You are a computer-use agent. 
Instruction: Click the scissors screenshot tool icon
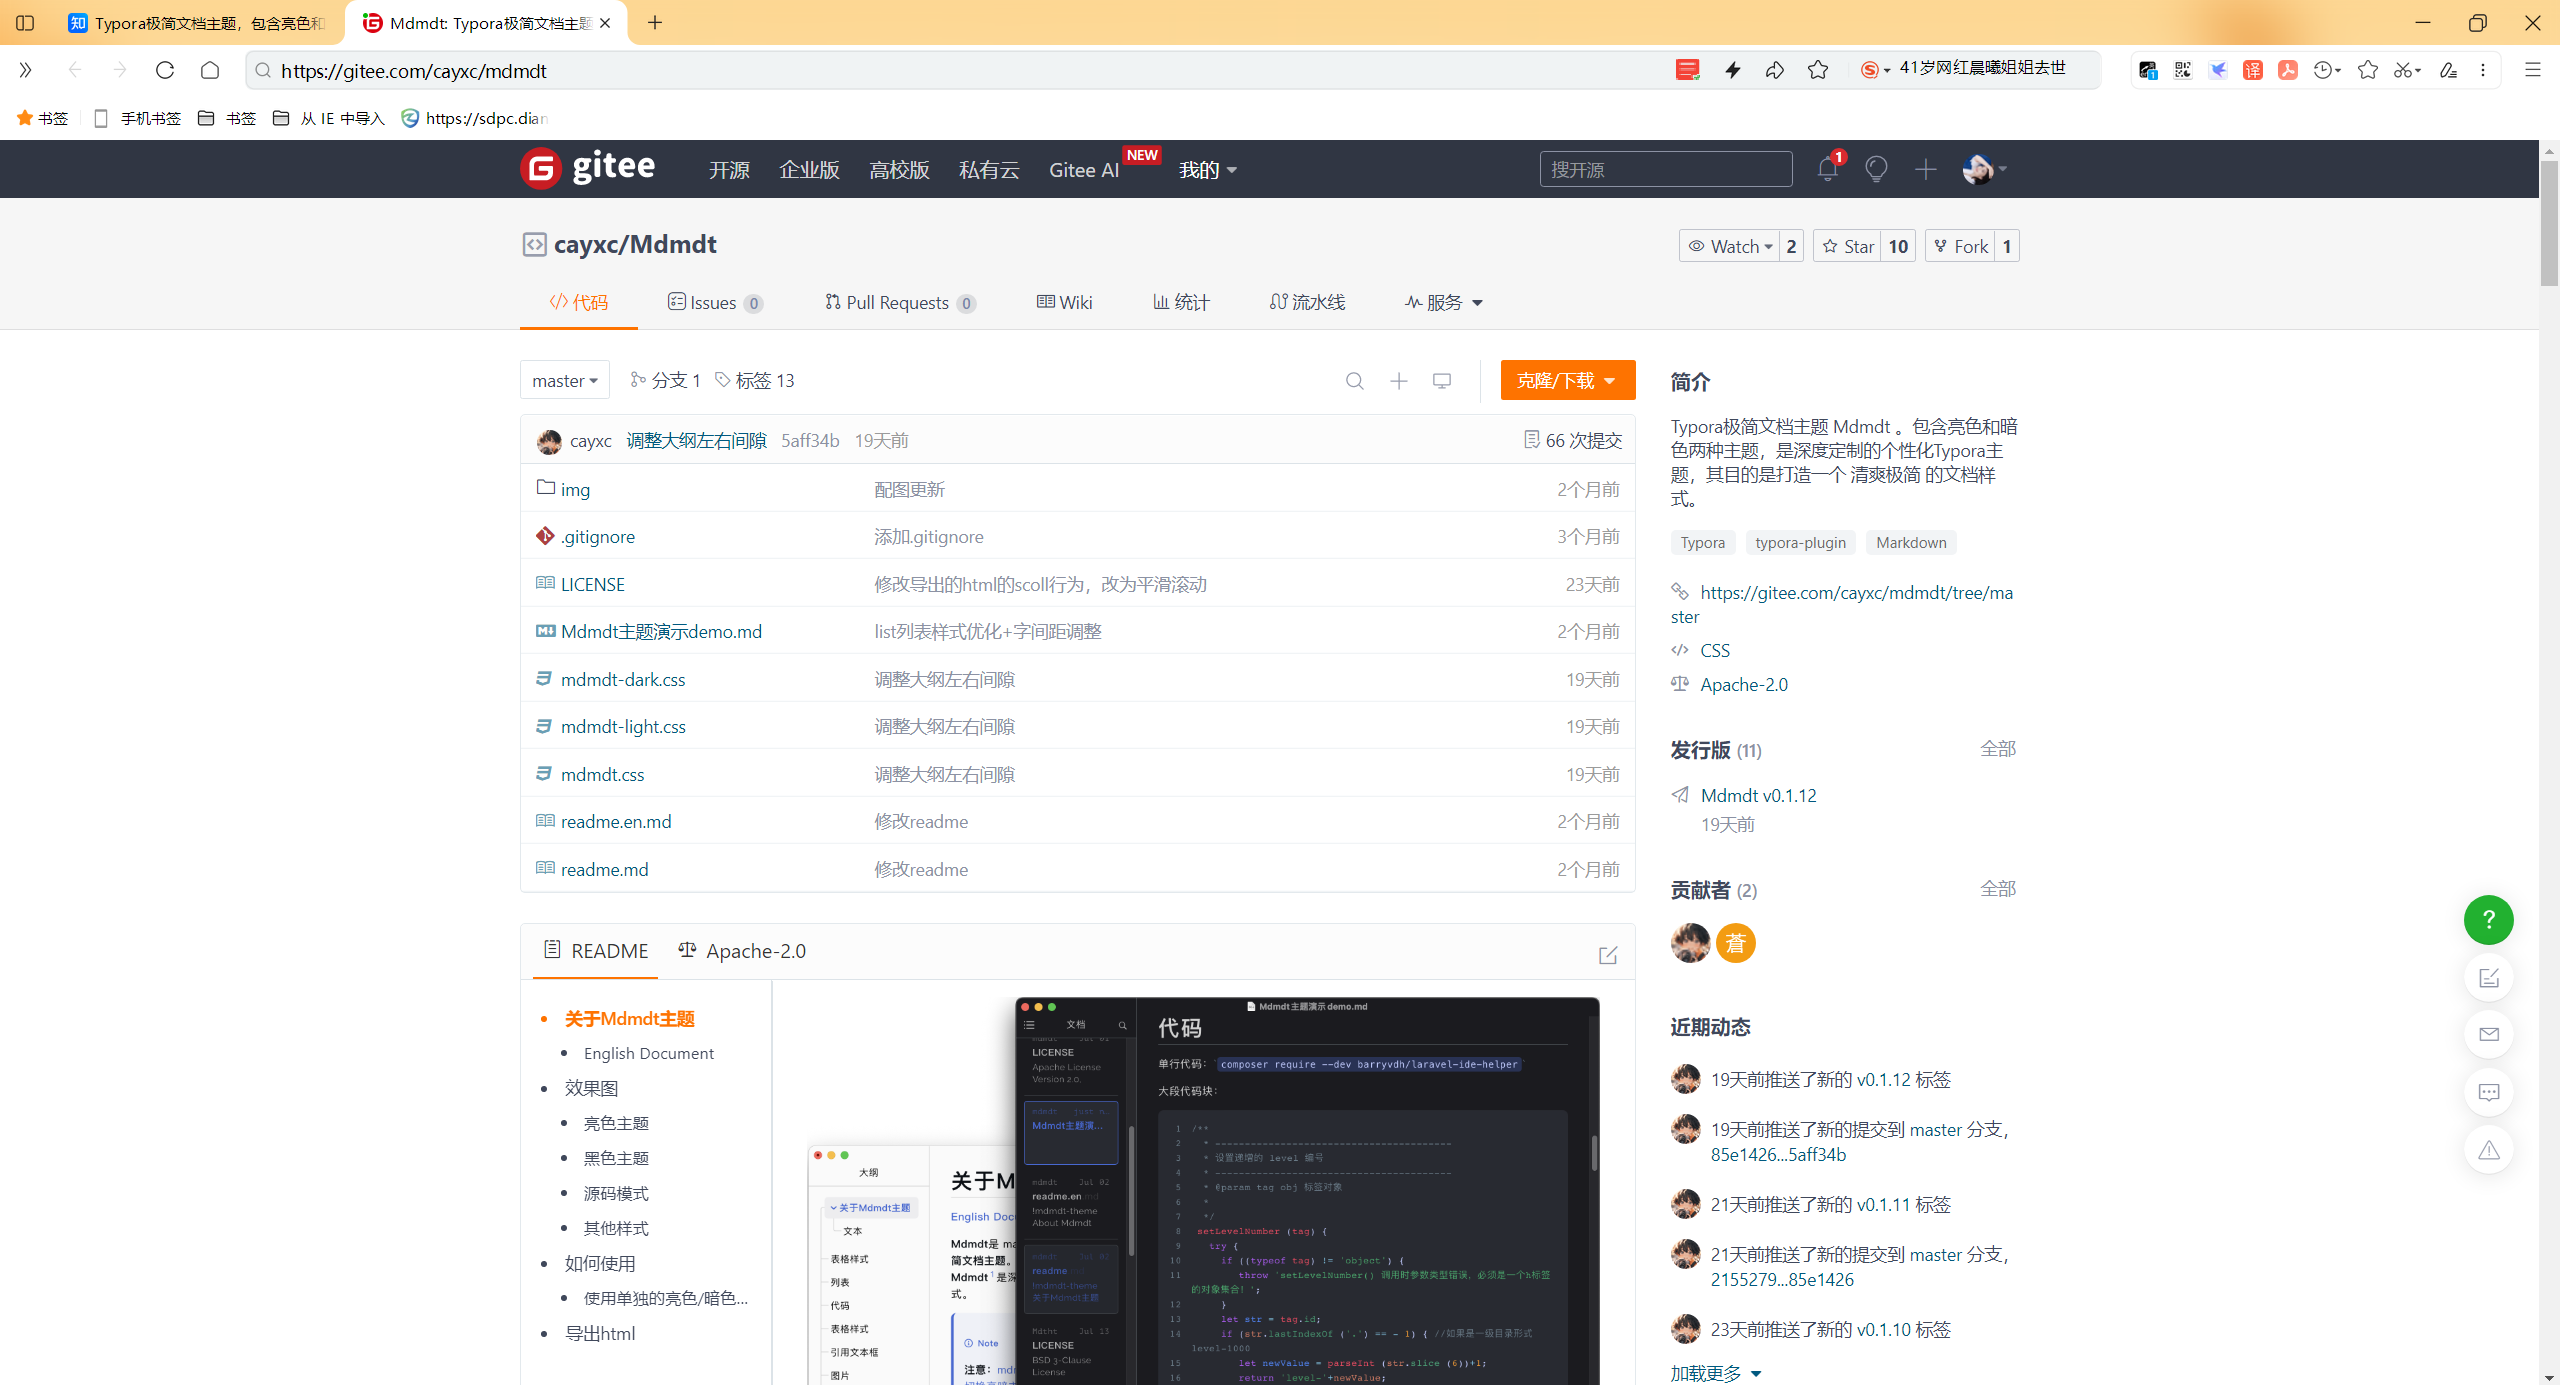pyautogui.click(x=2403, y=70)
